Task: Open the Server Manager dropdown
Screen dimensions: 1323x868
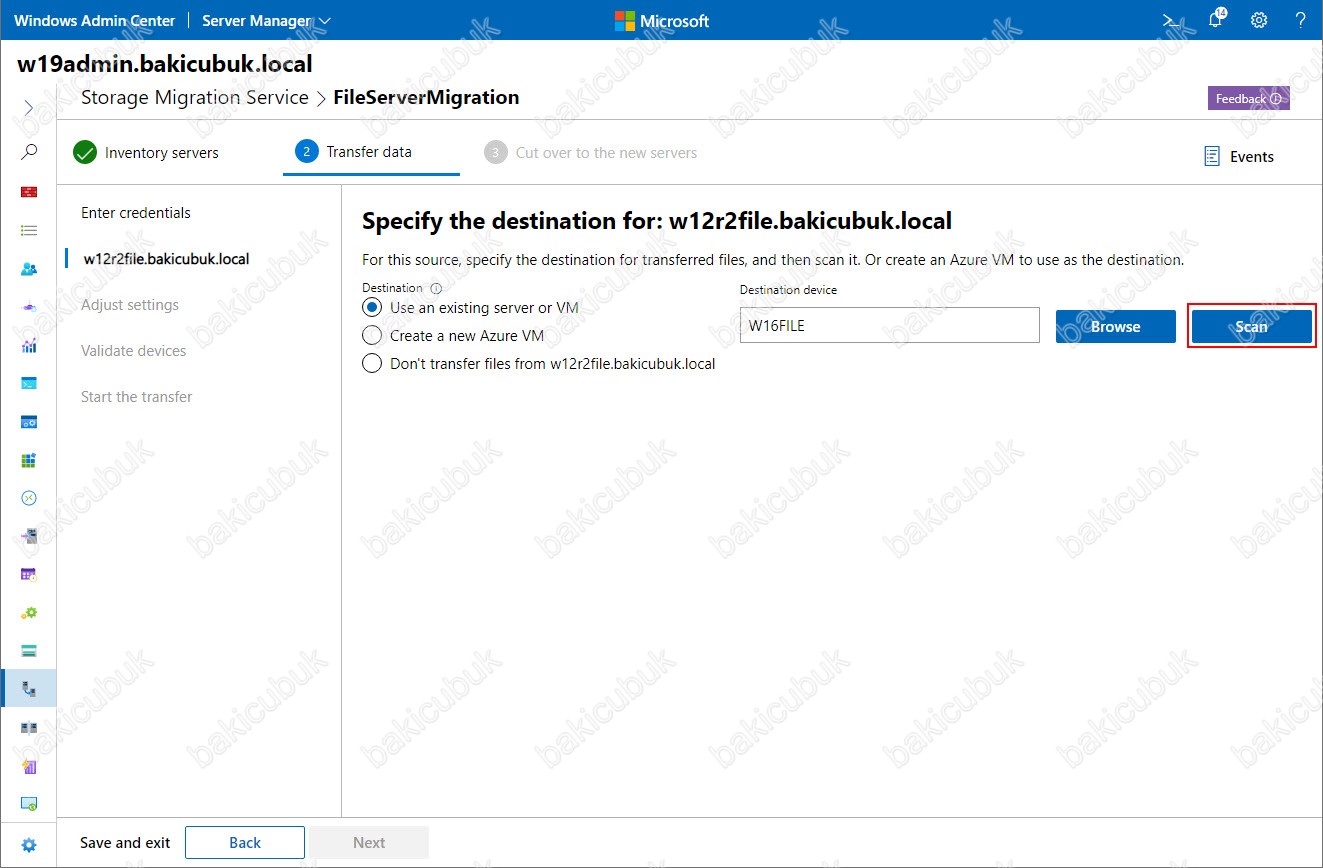Action: point(266,20)
